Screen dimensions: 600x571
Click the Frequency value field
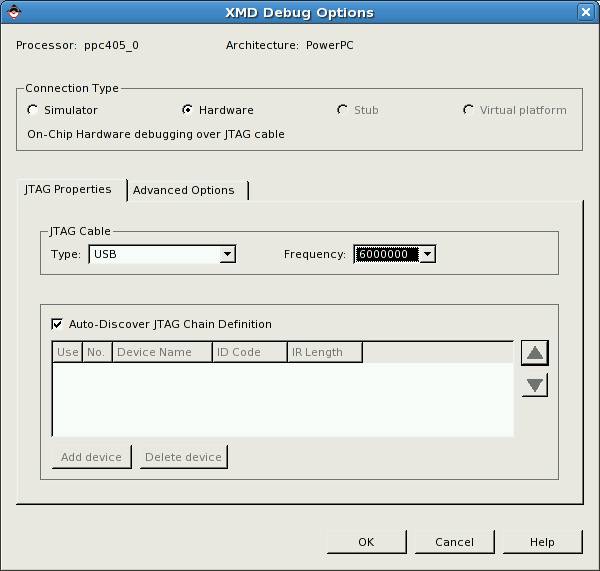[385, 254]
